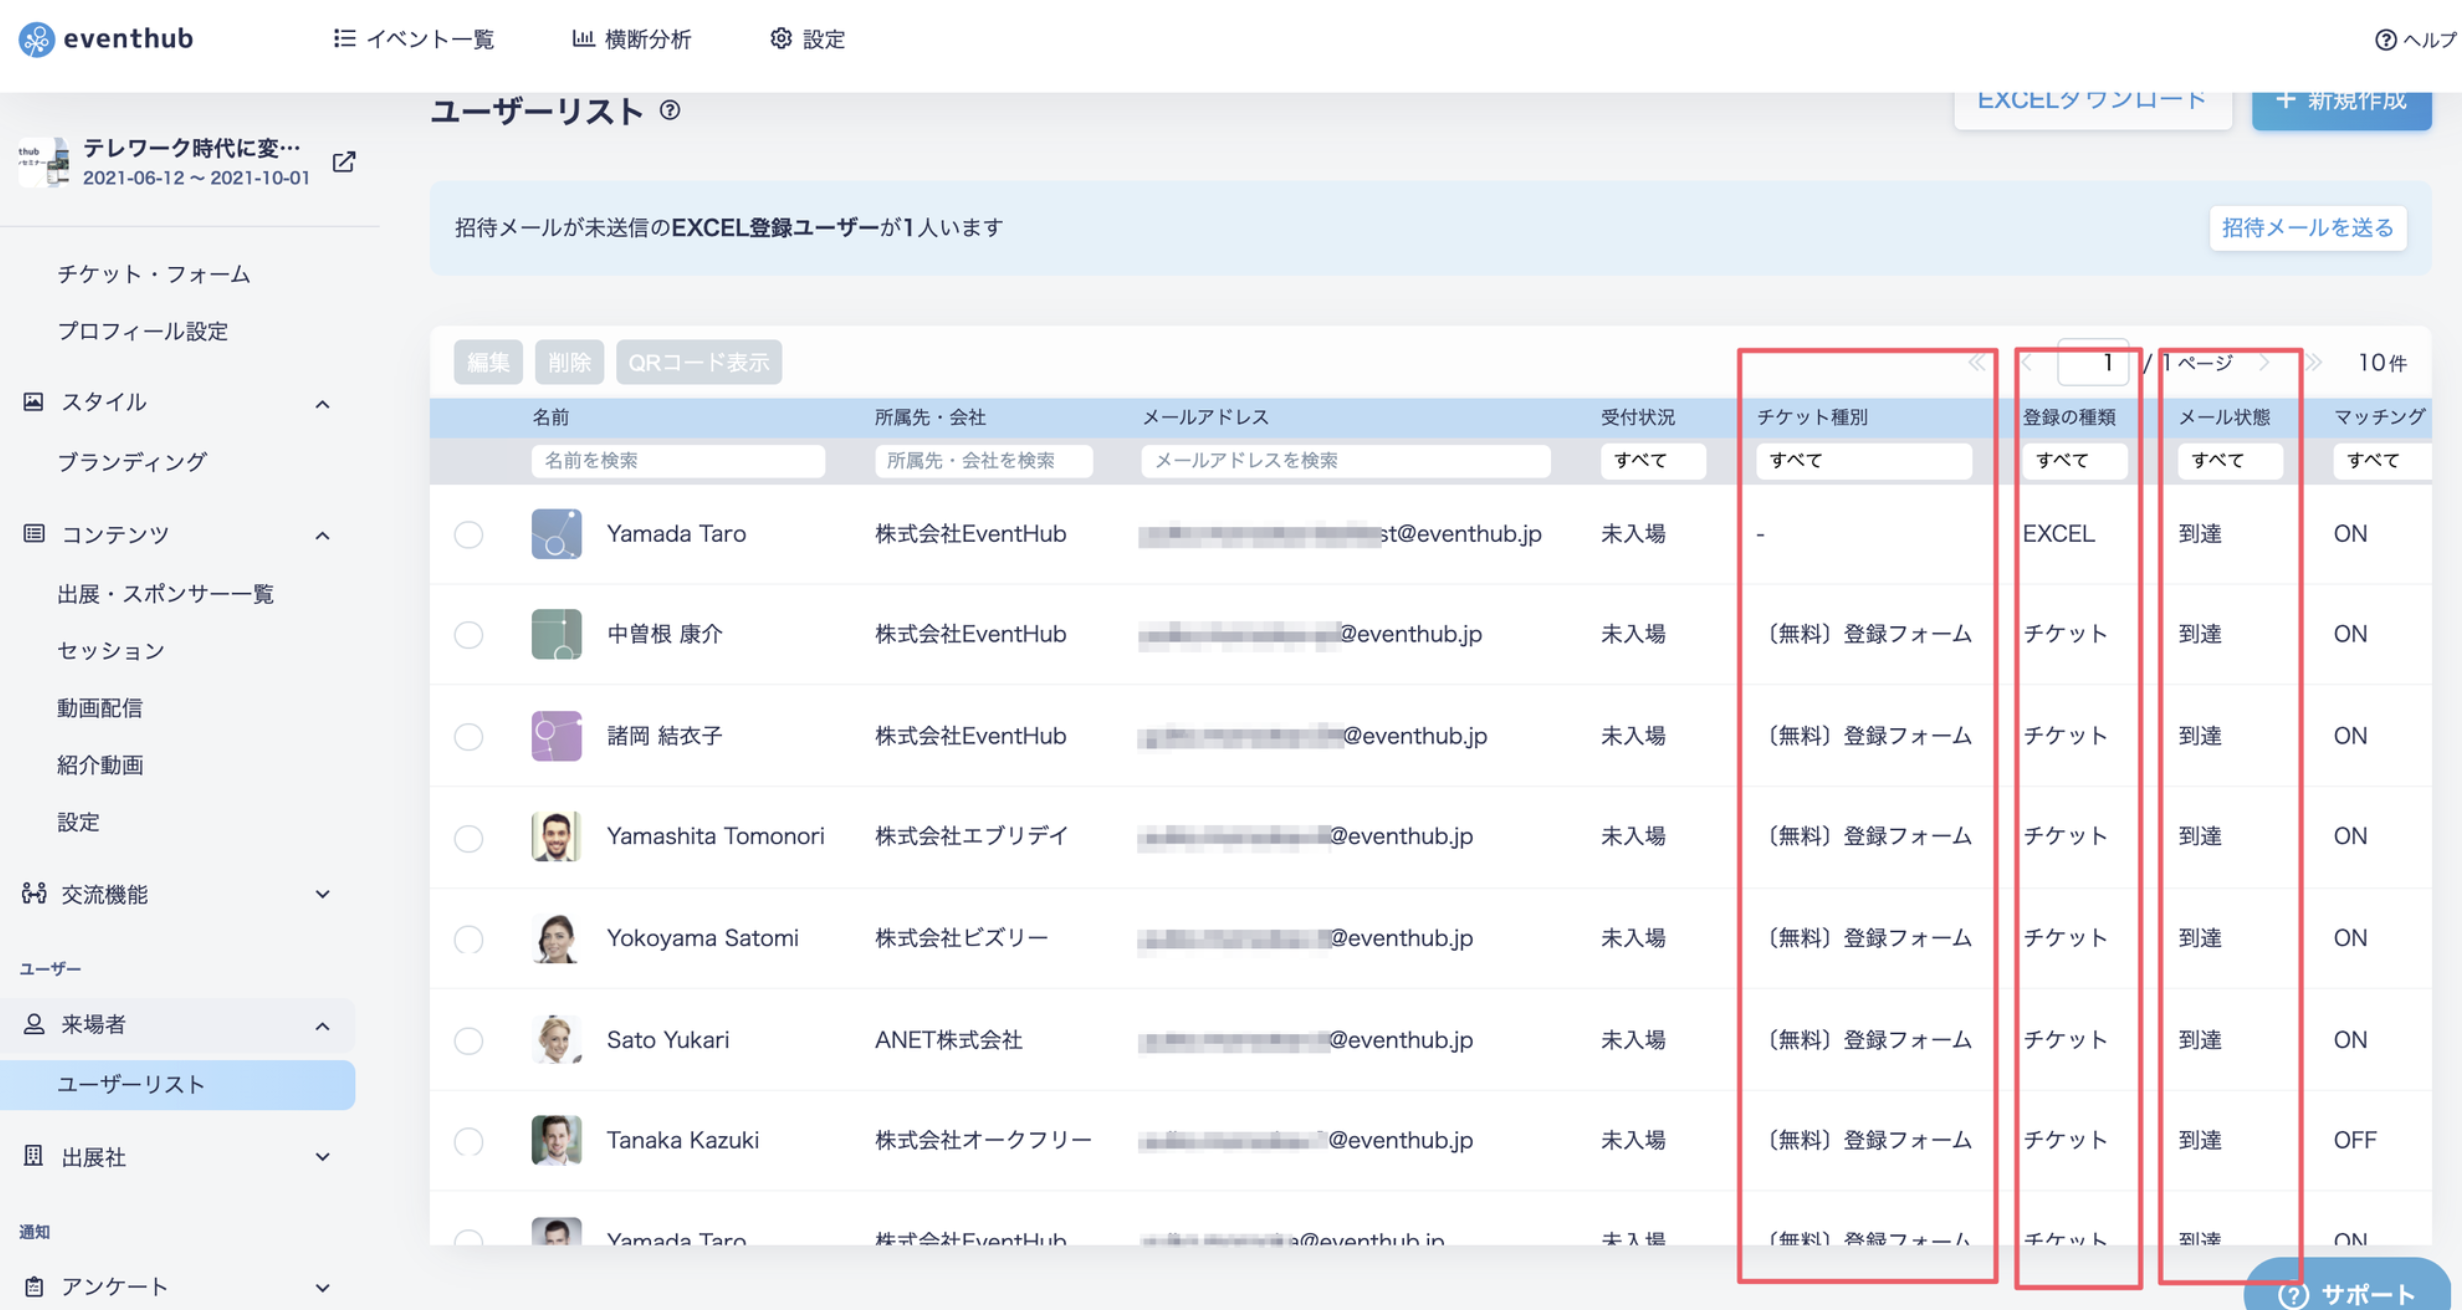
Task: Collapse the スタイル sidebar section
Action: pos(322,404)
